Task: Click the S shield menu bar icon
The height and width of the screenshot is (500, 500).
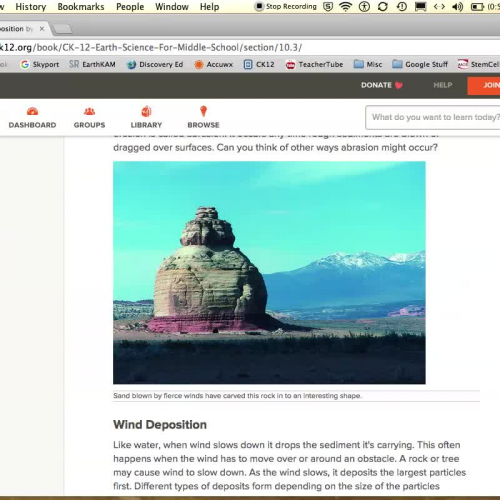Action: [328, 7]
